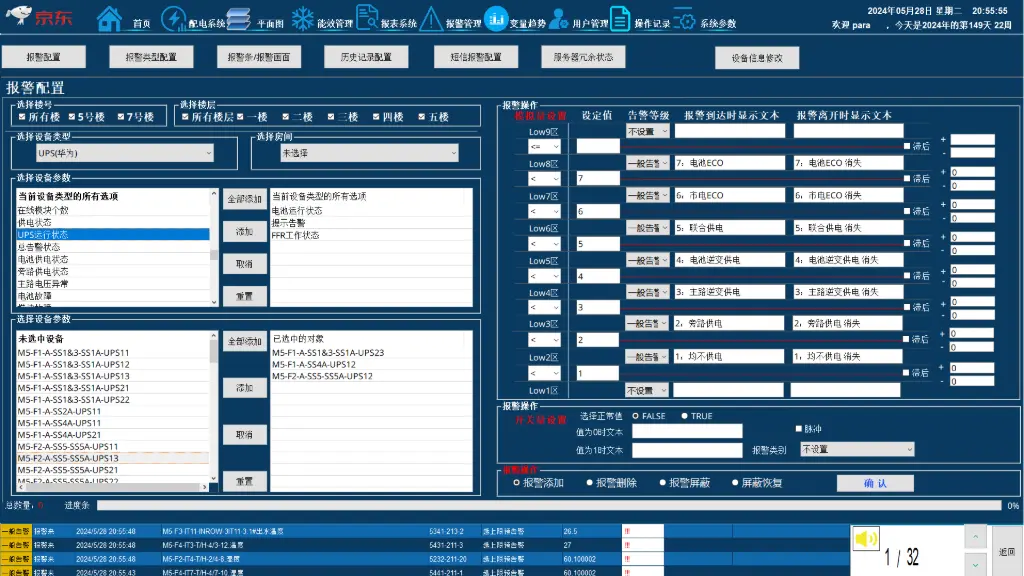The height and width of the screenshot is (576, 1024).
Task: Enable the 脉冲 pulse checkbox
Action: point(798,429)
